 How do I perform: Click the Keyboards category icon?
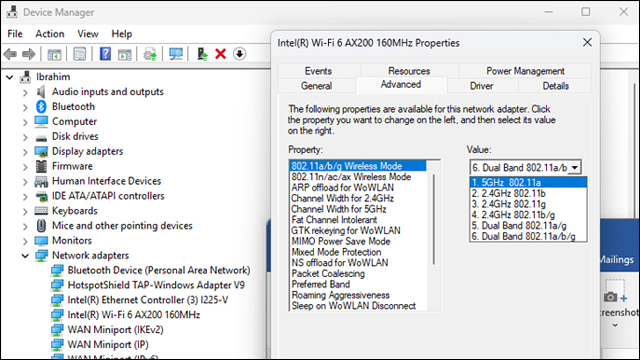coord(41,211)
